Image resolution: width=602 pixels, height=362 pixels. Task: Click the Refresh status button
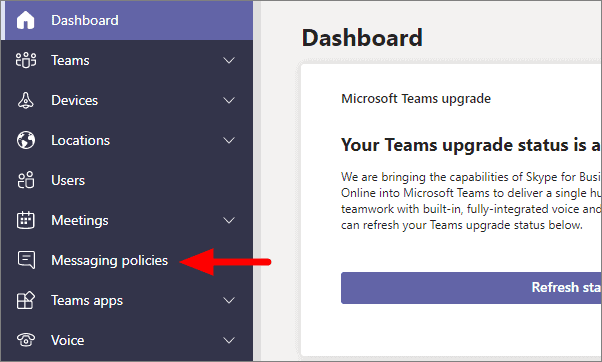pyautogui.click(x=471, y=288)
